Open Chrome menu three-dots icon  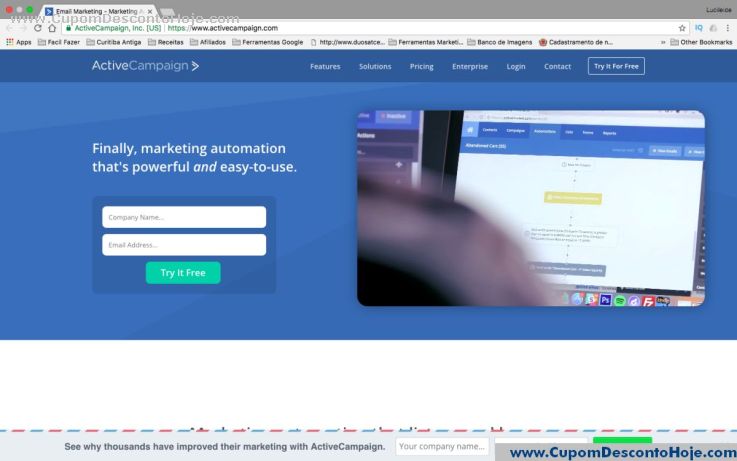728,28
